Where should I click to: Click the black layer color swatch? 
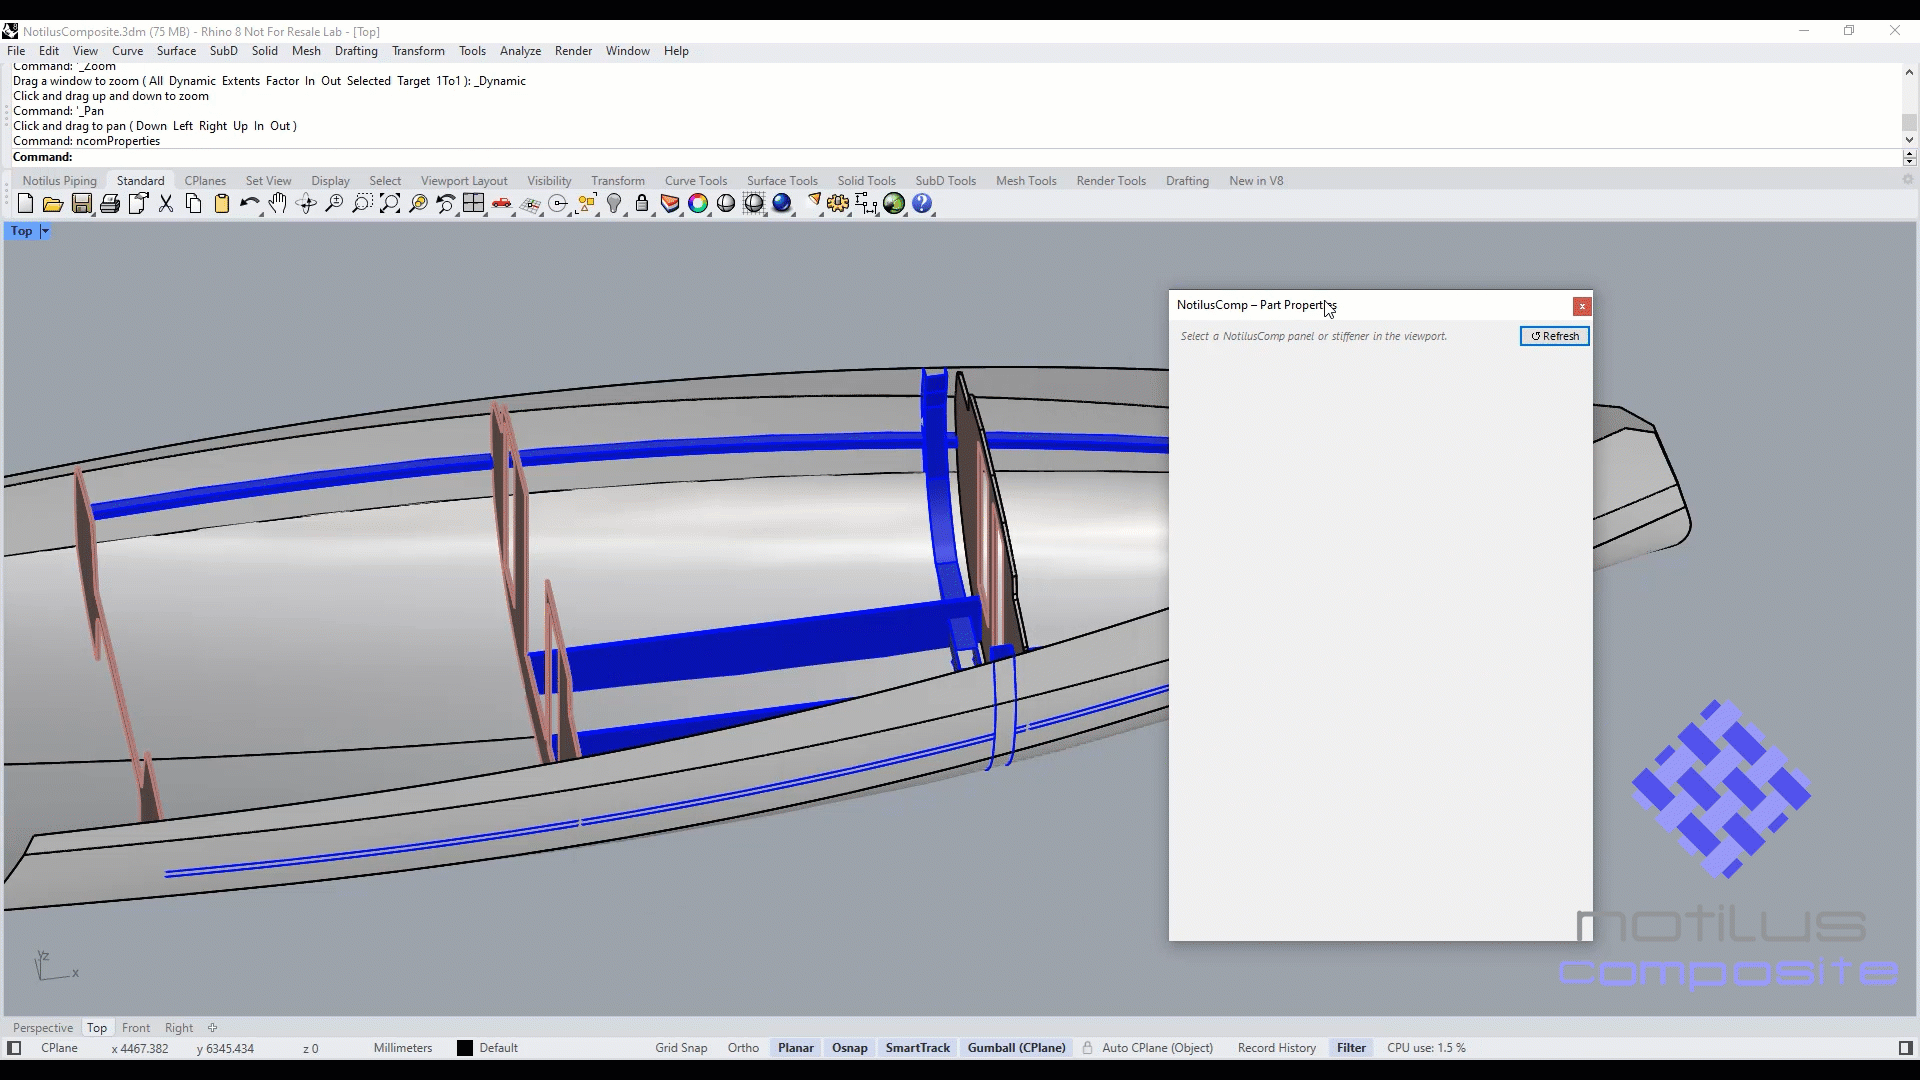(x=465, y=1048)
